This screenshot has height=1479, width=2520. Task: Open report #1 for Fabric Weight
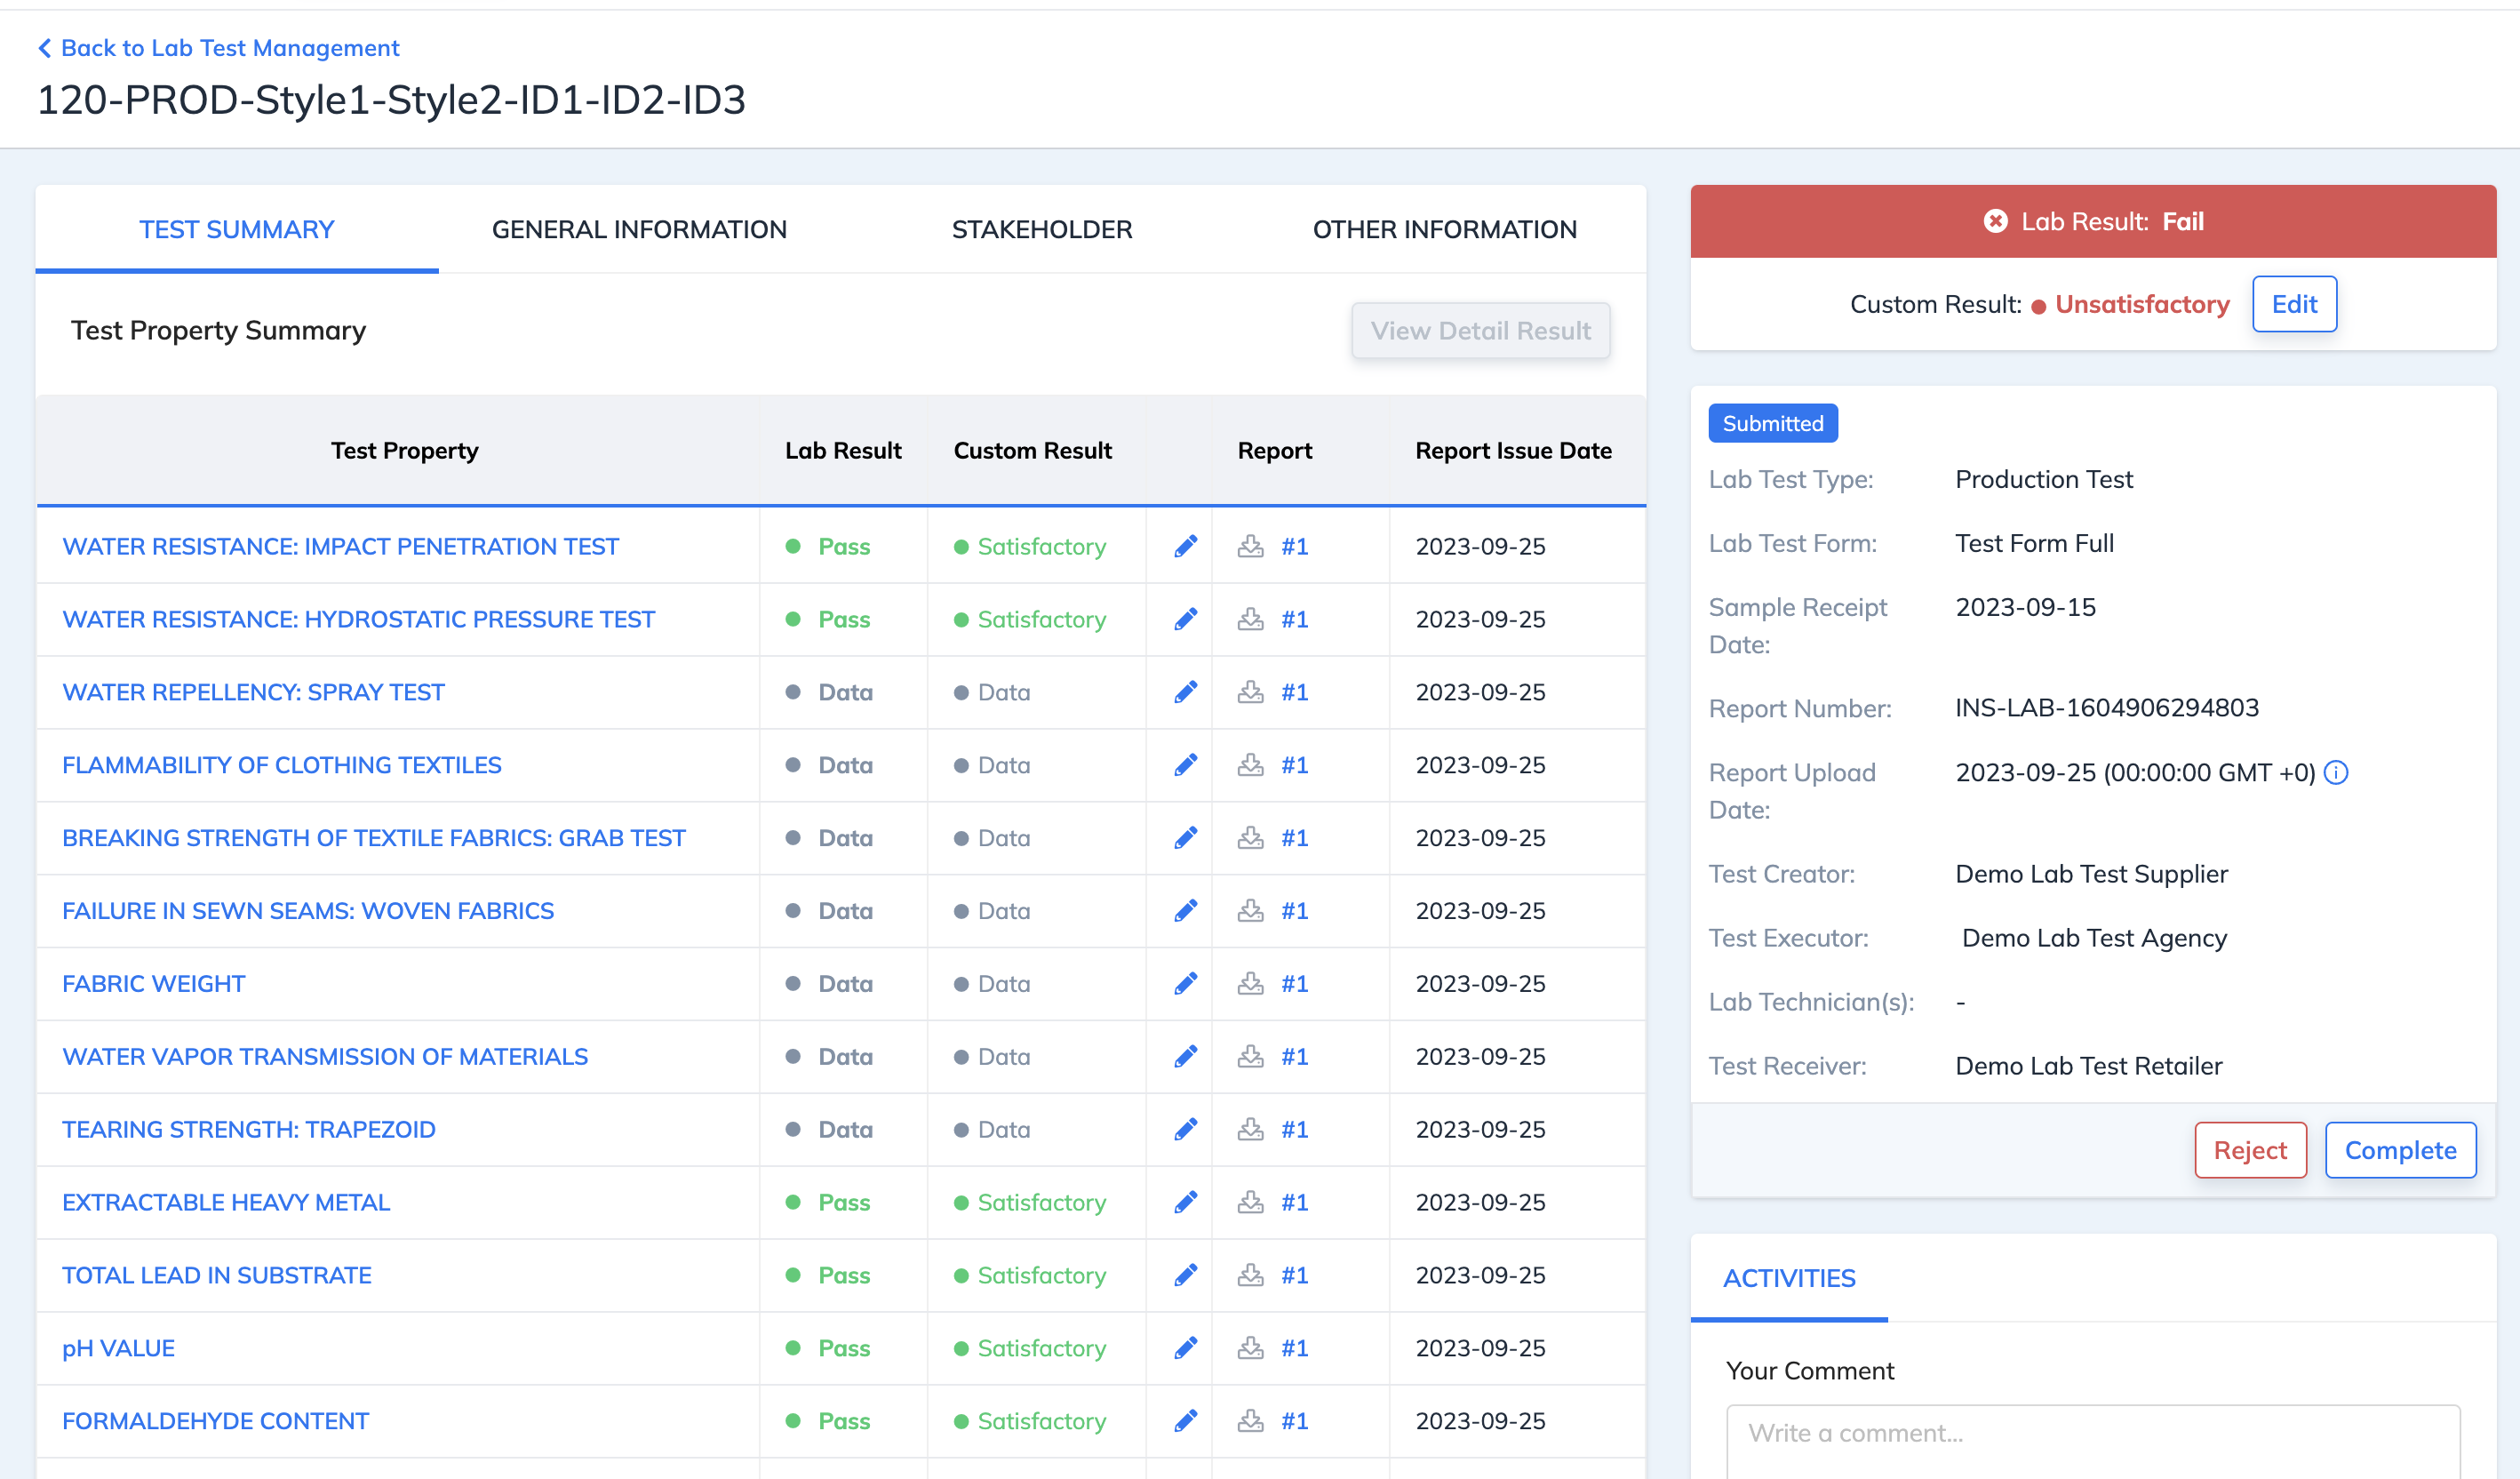pos(1295,984)
